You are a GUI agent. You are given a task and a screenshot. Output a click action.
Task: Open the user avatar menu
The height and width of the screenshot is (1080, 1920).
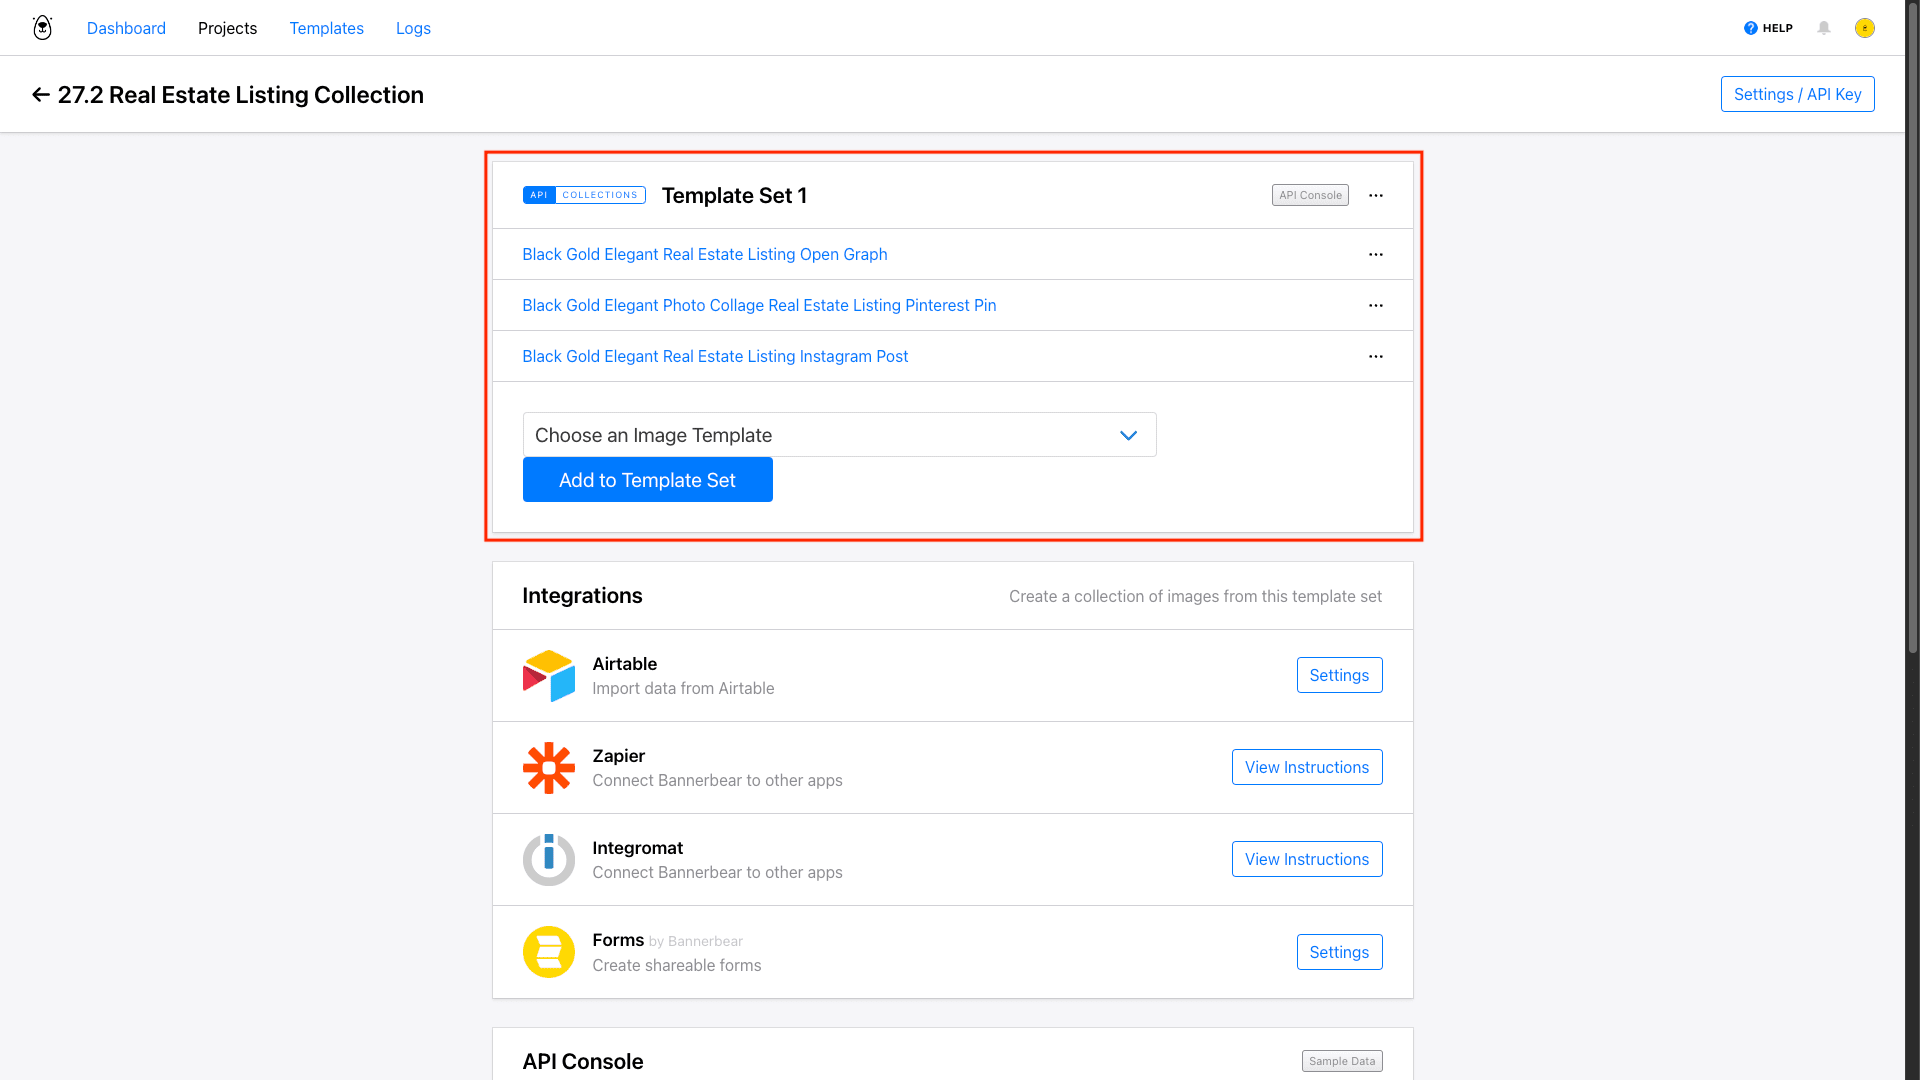1864,28
